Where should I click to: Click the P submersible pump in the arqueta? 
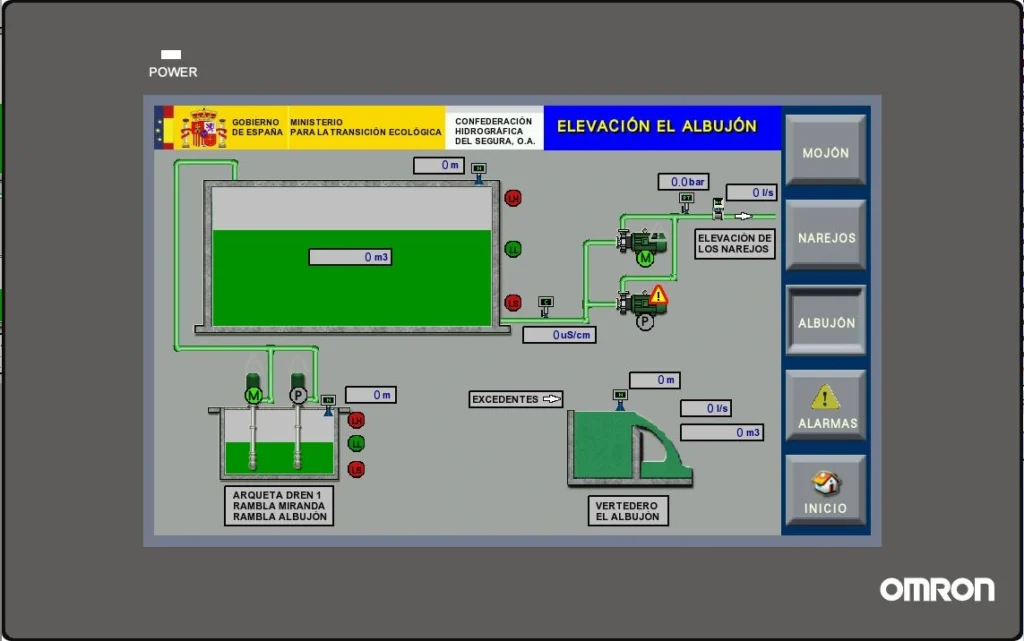coord(298,395)
